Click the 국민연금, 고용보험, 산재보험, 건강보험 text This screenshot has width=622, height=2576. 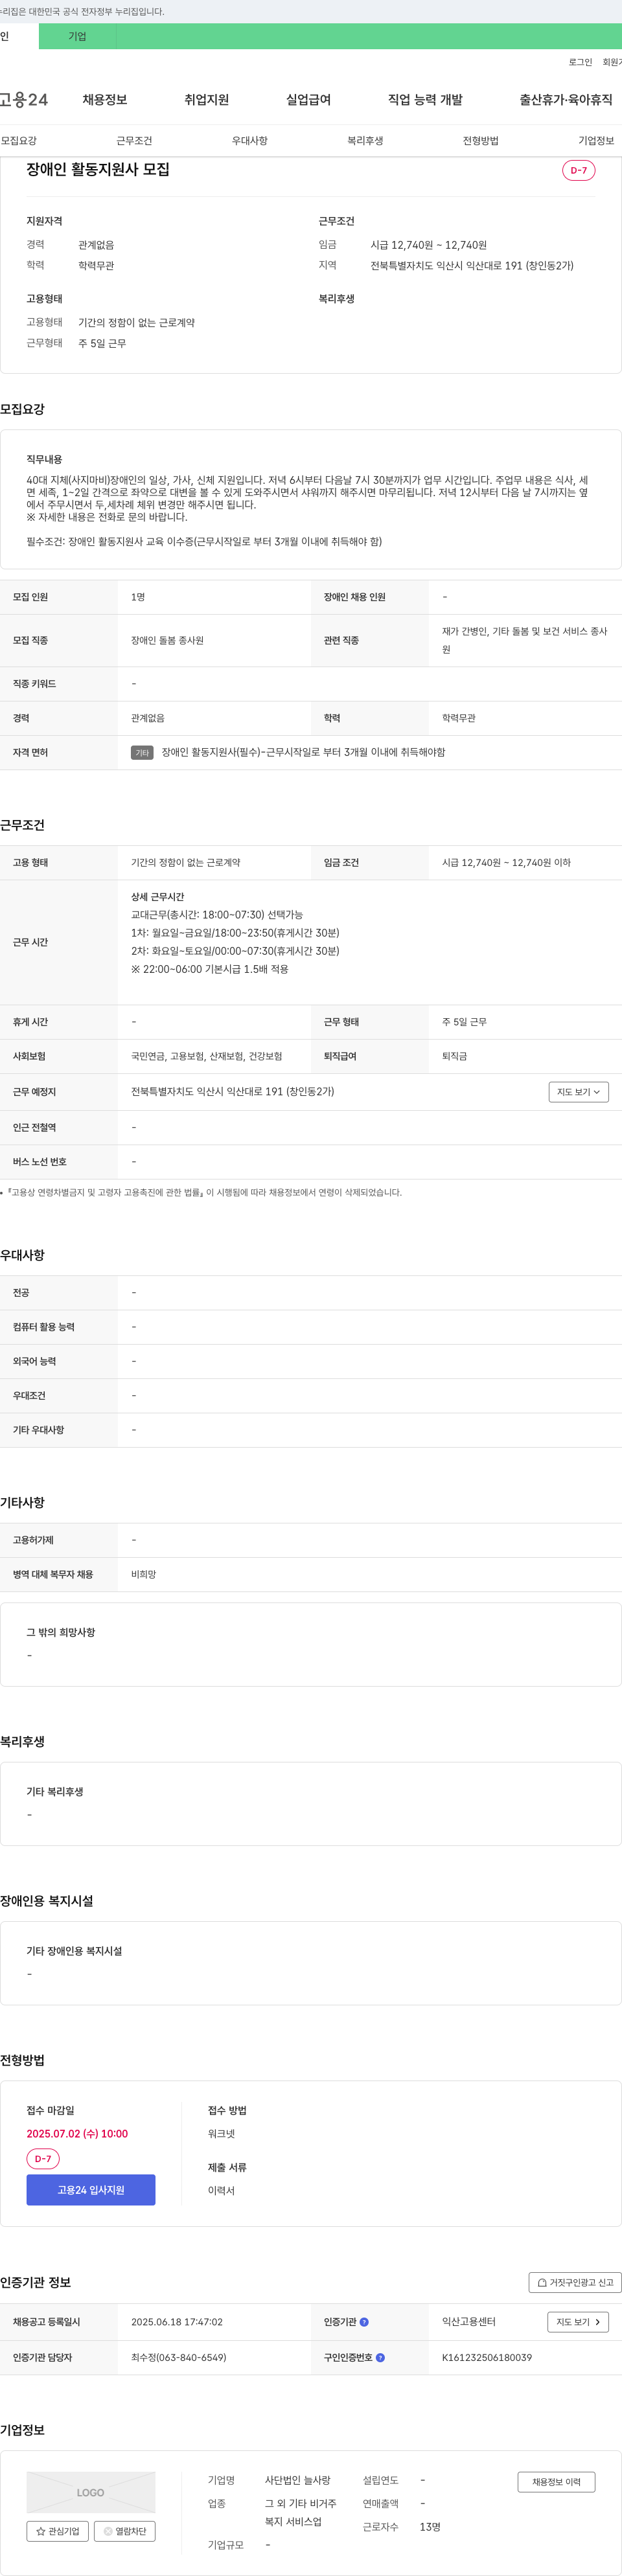tap(207, 1056)
